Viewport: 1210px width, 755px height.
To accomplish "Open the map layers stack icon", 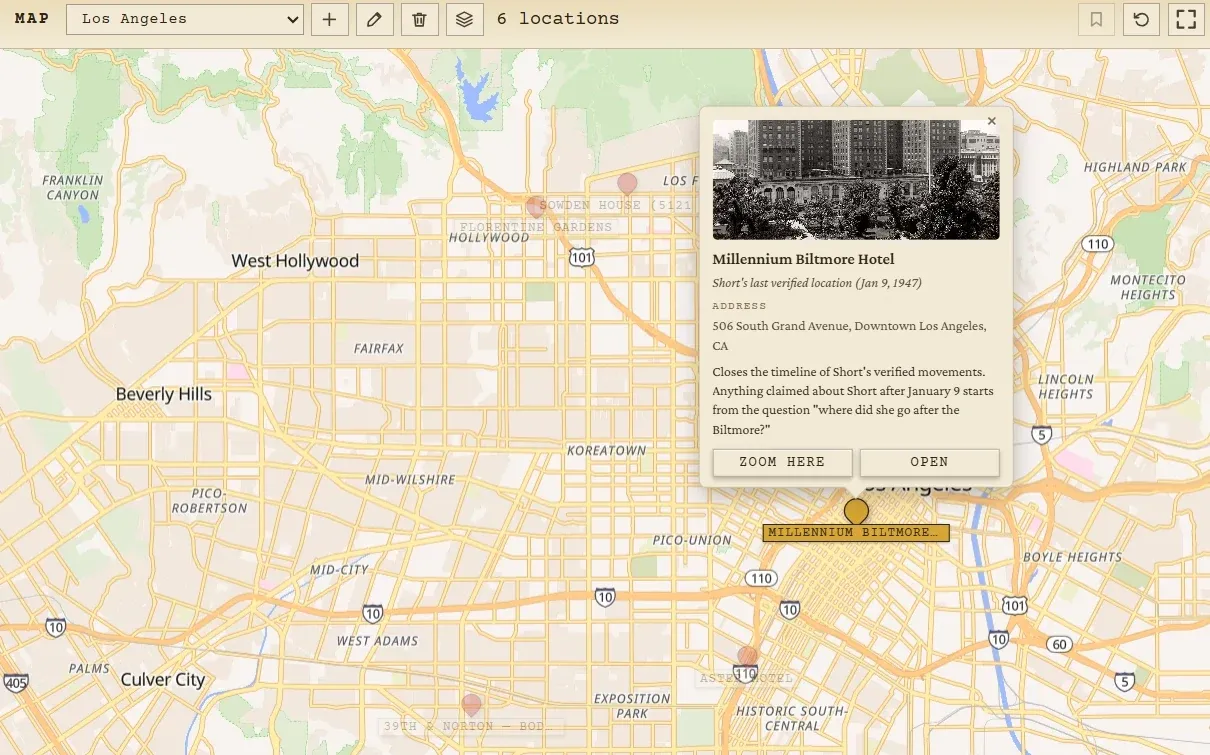I will tap(465, 19).
